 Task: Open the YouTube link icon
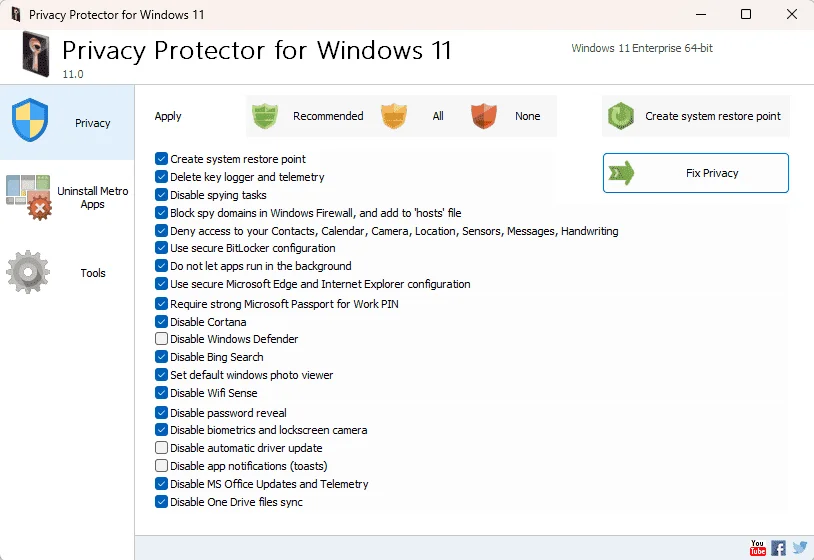757,548
